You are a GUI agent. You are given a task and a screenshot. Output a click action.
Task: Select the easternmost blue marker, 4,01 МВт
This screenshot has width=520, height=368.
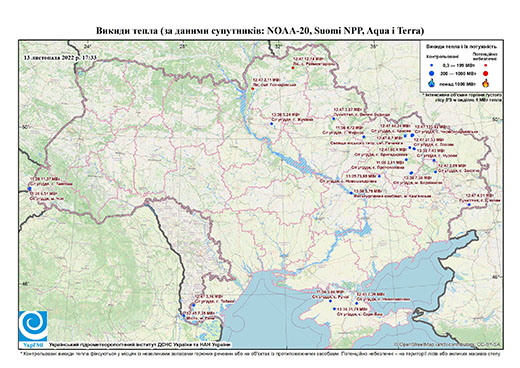click(x=469, y=204)
